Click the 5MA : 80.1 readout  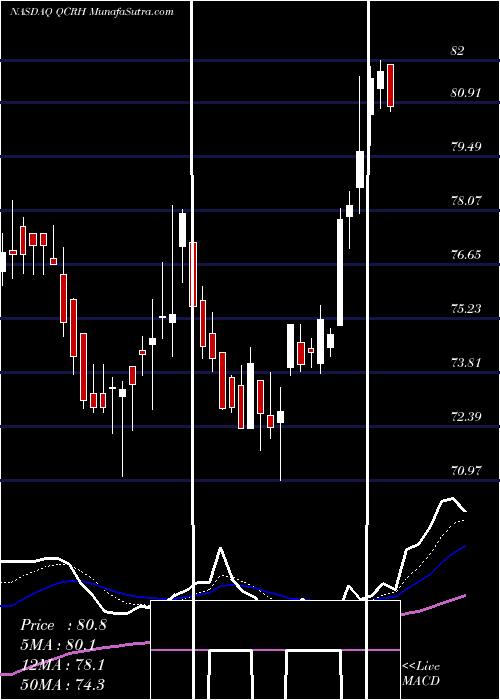point(59,645)
